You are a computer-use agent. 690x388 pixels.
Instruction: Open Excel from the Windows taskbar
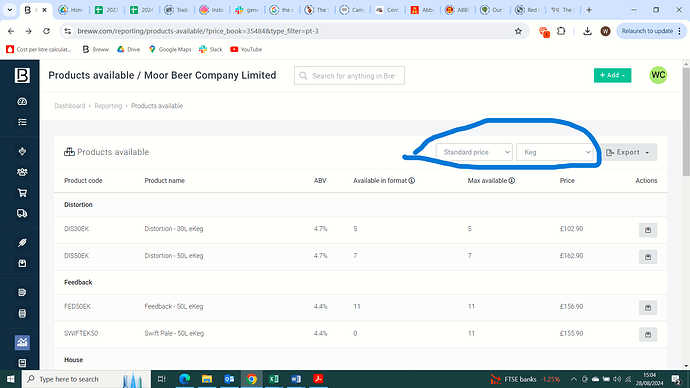point(273,379)
